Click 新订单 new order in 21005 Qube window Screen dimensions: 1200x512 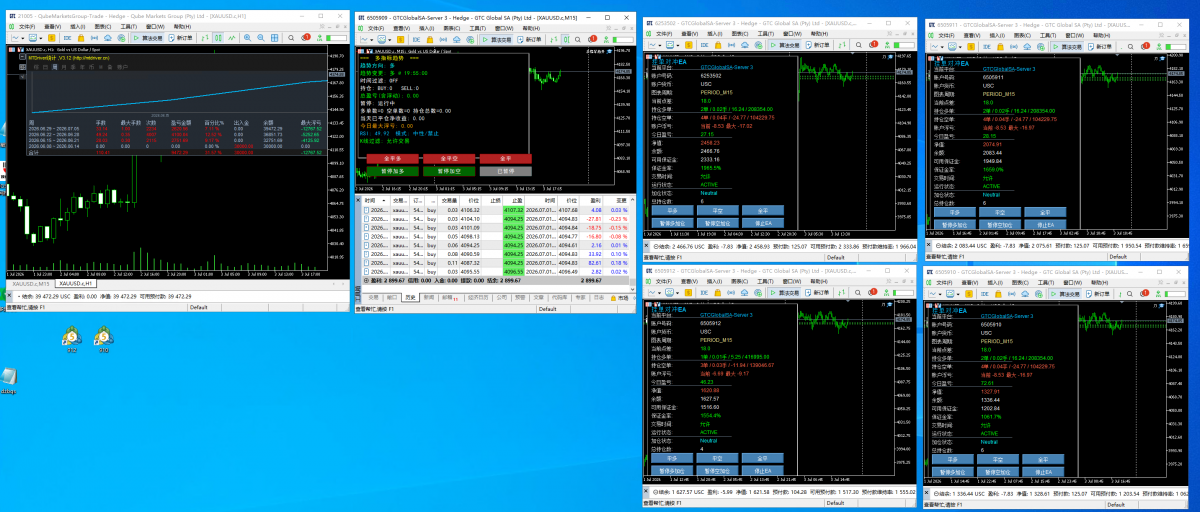coord(181,38)
